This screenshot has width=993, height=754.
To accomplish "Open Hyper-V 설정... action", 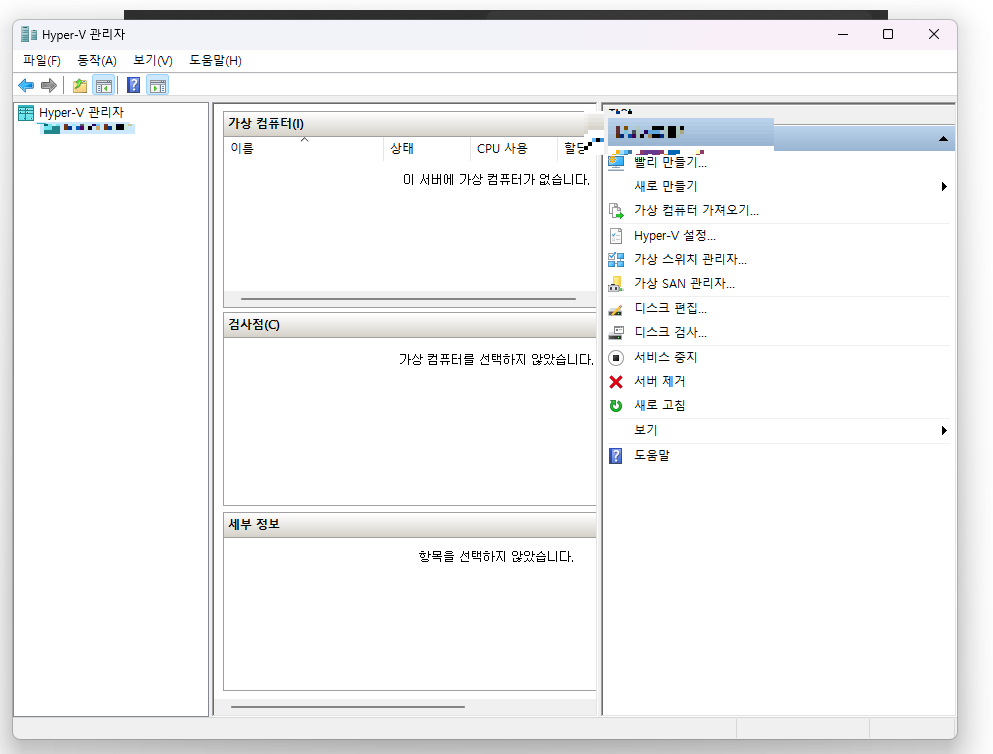I will [x=675, y=236].
